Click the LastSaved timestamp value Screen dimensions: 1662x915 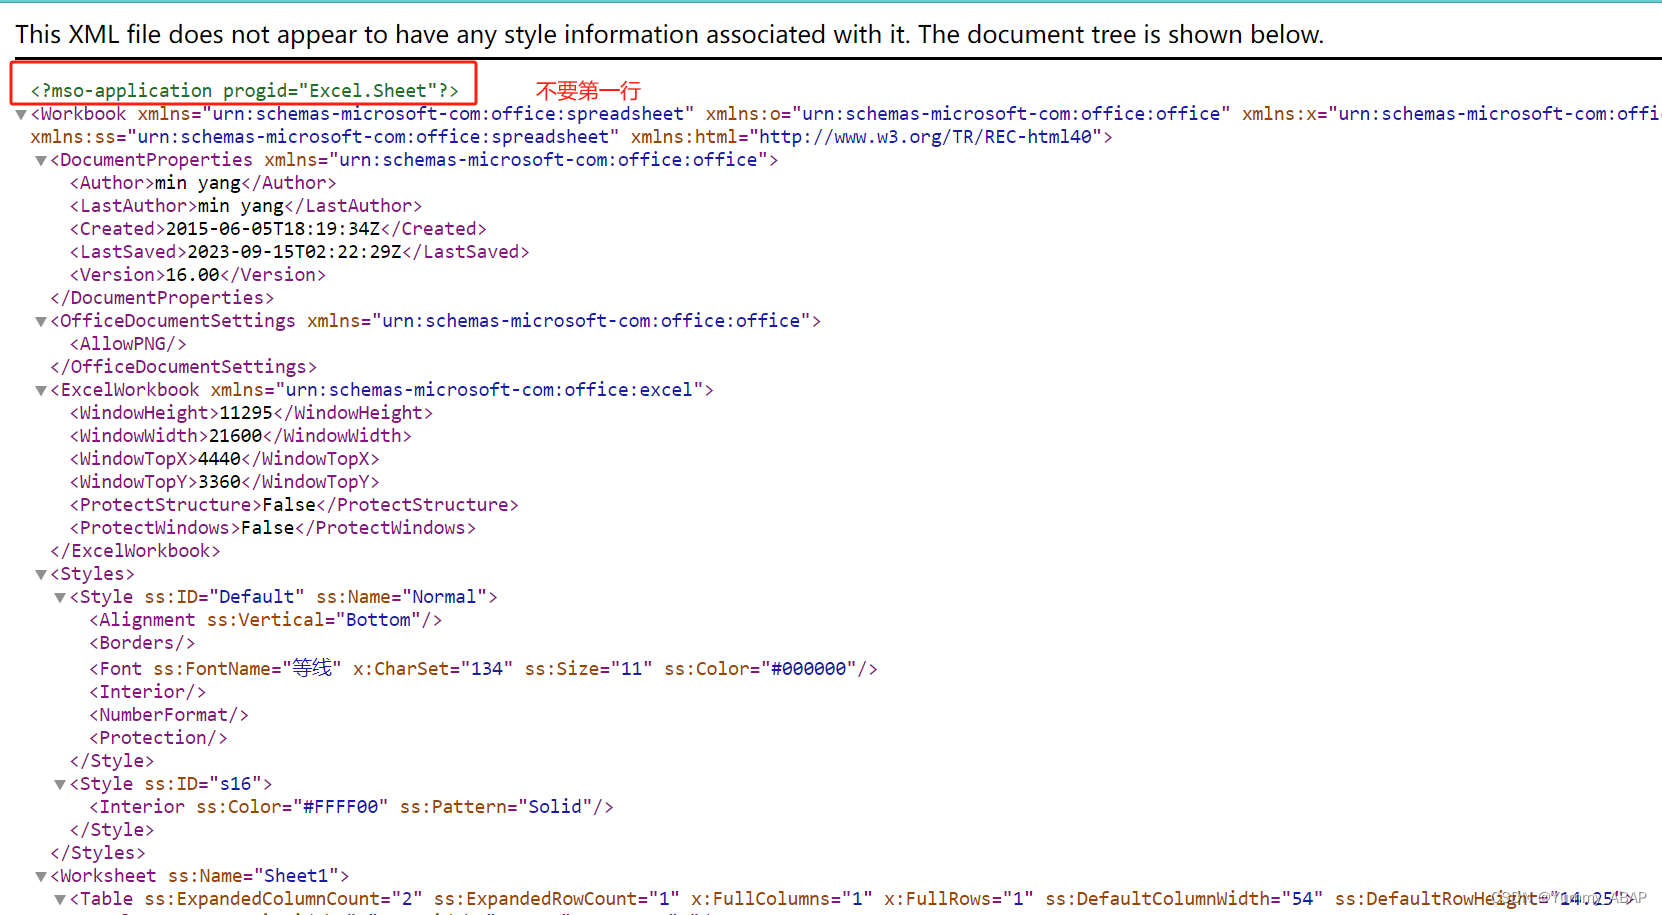coord(292,251)
